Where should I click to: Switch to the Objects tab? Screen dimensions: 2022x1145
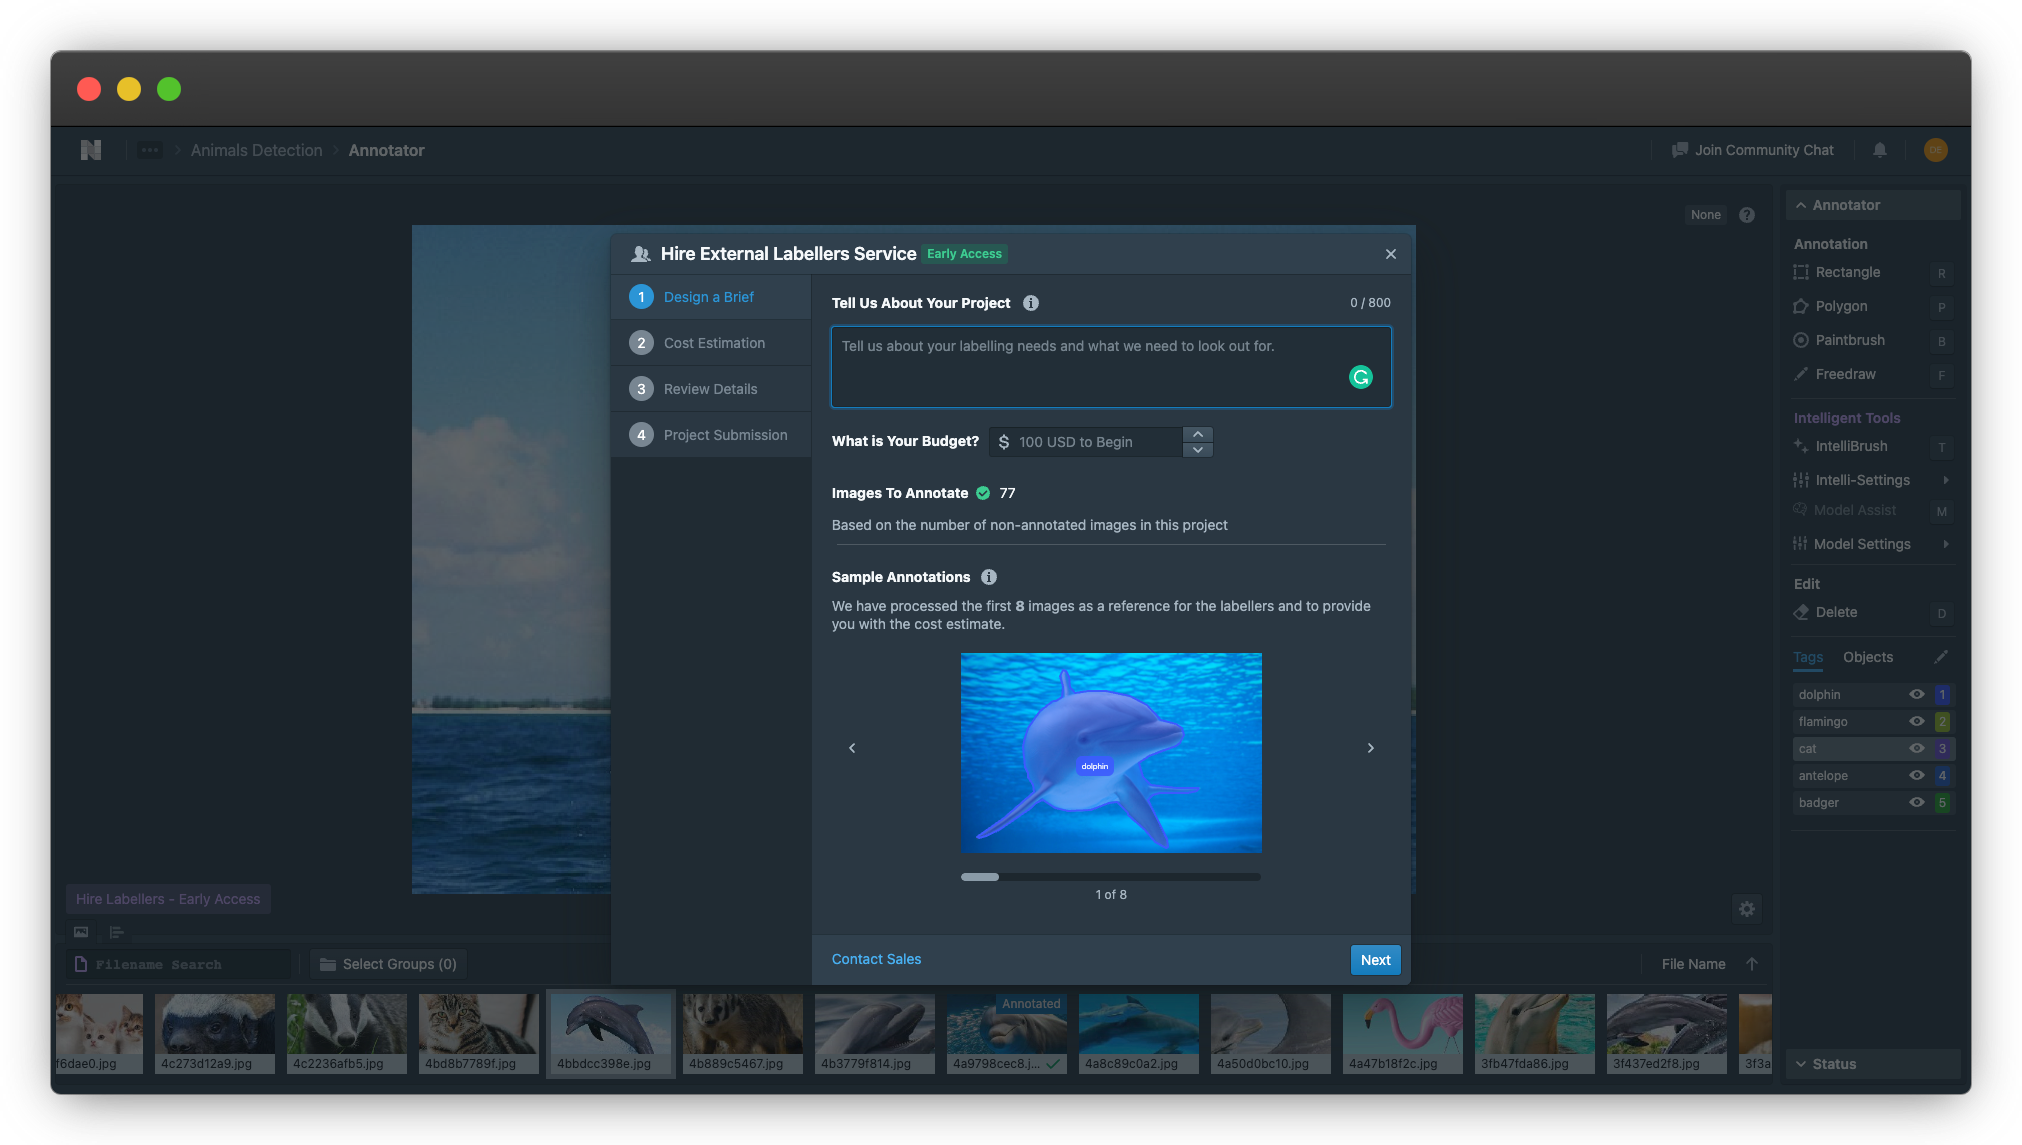coord(1868,657)
